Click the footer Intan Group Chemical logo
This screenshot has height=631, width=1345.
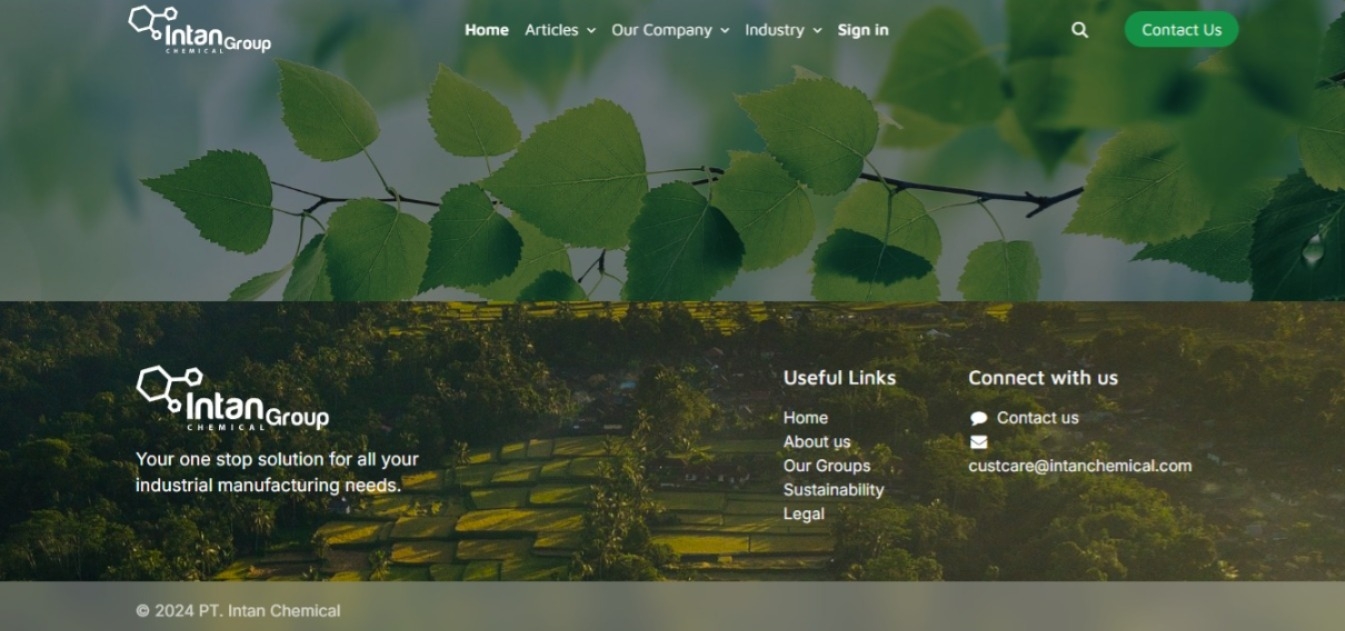click(x=232, y=398)
